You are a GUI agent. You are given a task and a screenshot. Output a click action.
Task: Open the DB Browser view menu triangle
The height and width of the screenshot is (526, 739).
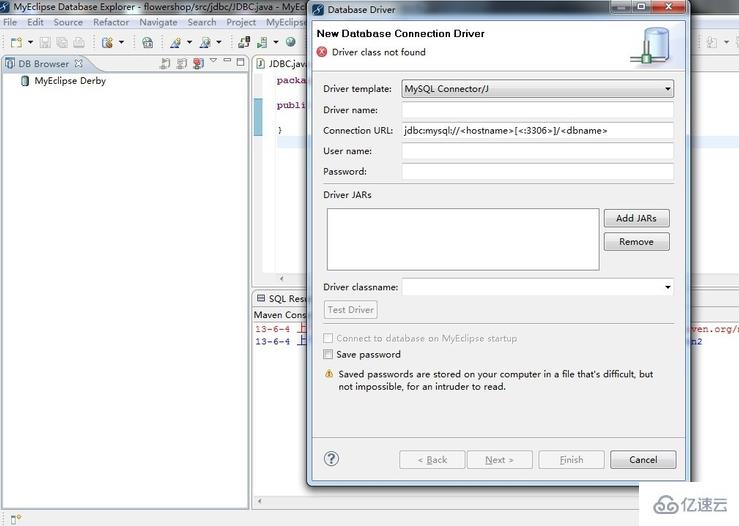click(213, 60)
